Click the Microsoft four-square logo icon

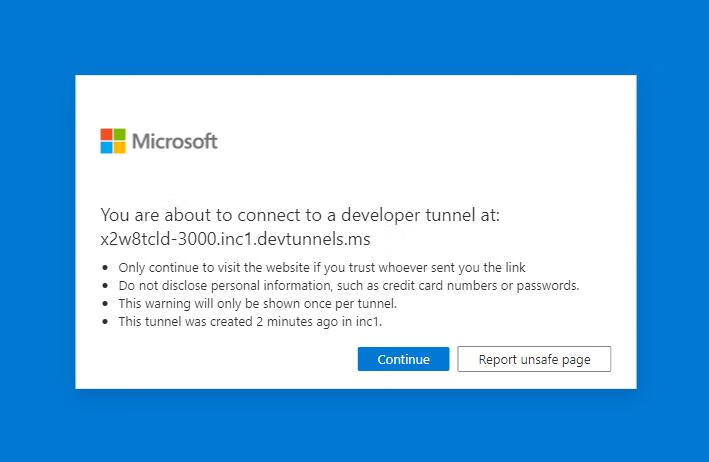(113, 141)
